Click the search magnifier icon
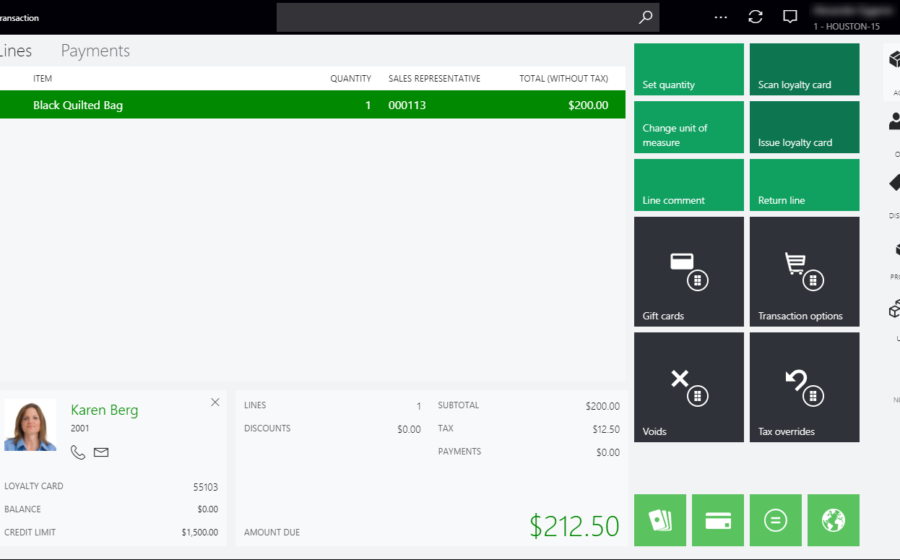The height and width of the screenshot is (560, 900). tap(646, 17)
